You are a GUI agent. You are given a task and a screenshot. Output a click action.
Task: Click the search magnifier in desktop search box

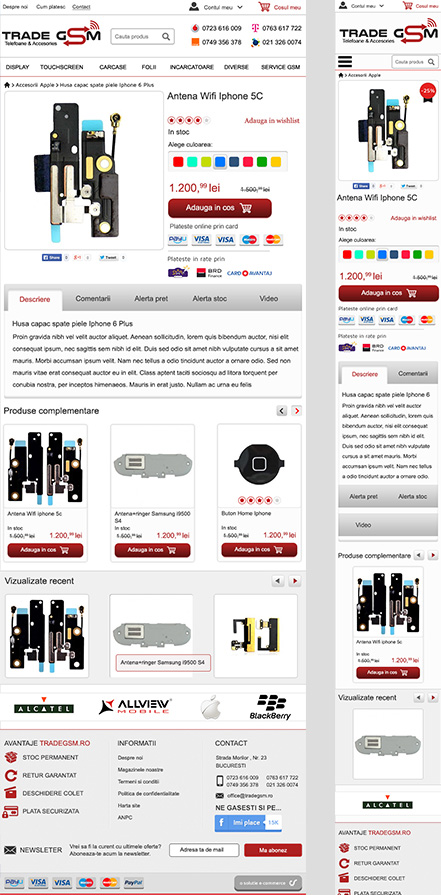pyautogui.click(x=166, y=37)
